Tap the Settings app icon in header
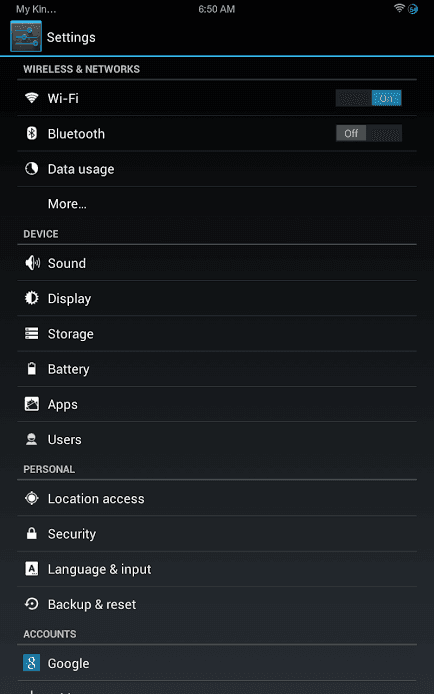The width and height of the screenshot is (434, 694). pyautogui.click(x=26, y=36)
